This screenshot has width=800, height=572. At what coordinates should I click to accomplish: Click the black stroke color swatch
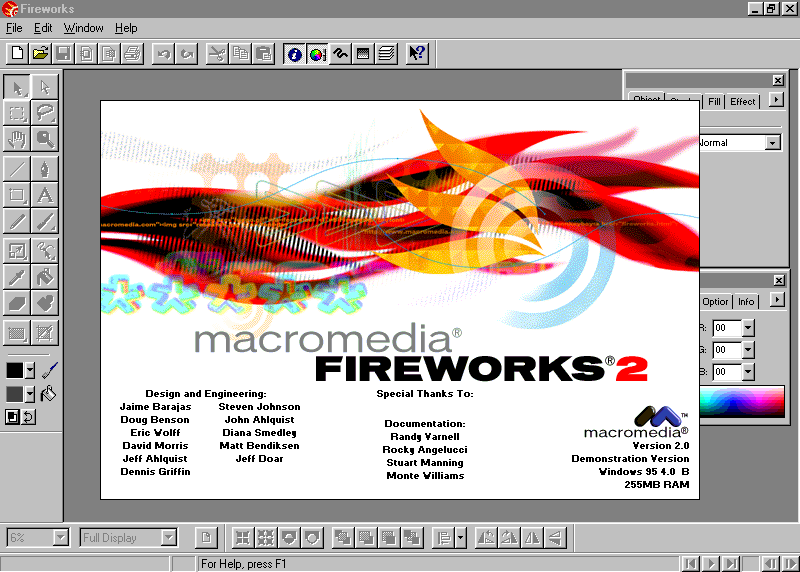click(x=14, y=370)
